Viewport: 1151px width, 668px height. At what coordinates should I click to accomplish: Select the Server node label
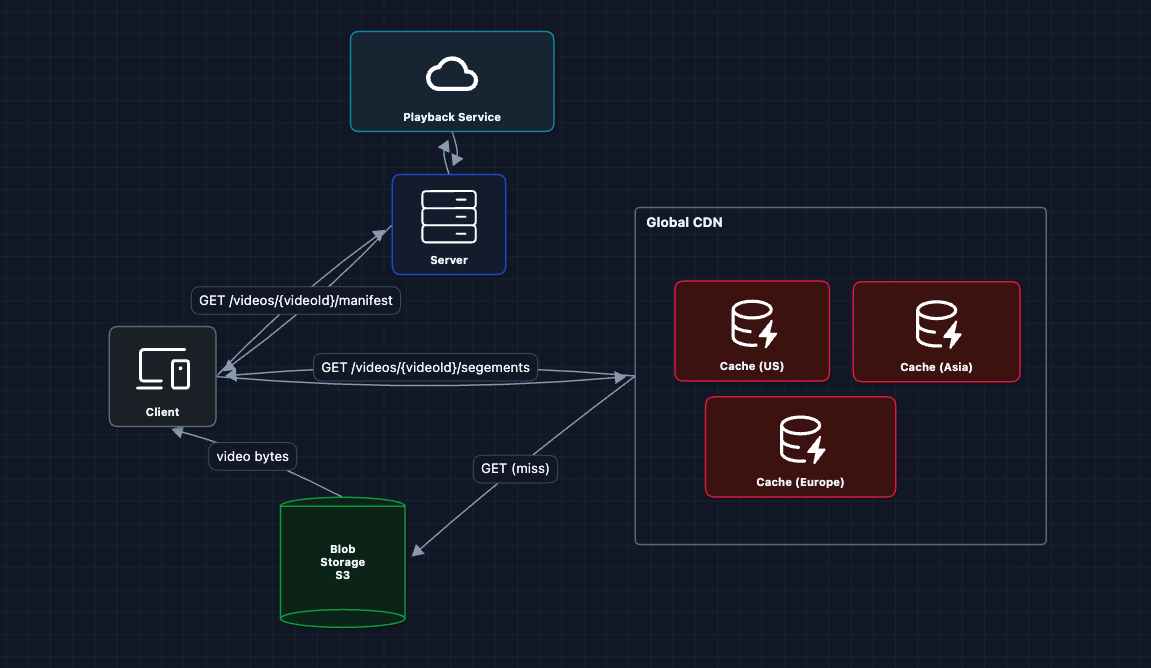tap(449, 260)
